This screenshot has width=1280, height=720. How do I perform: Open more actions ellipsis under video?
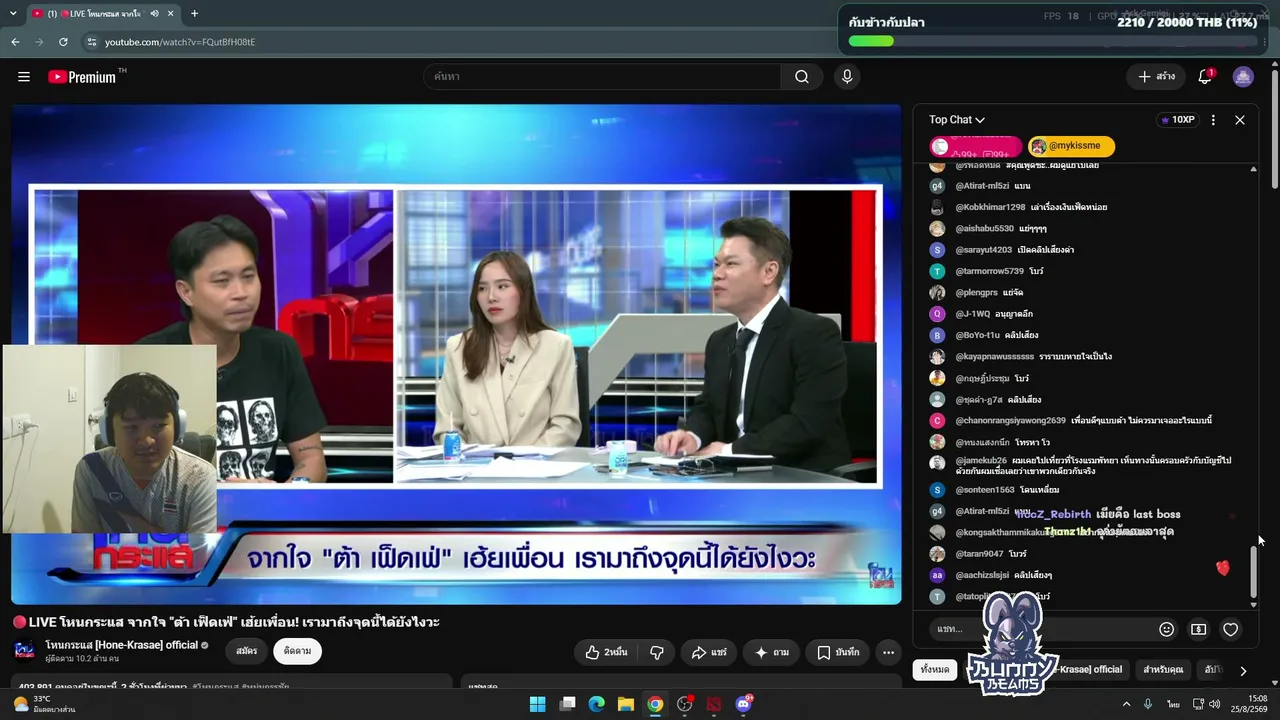[888, 652]
